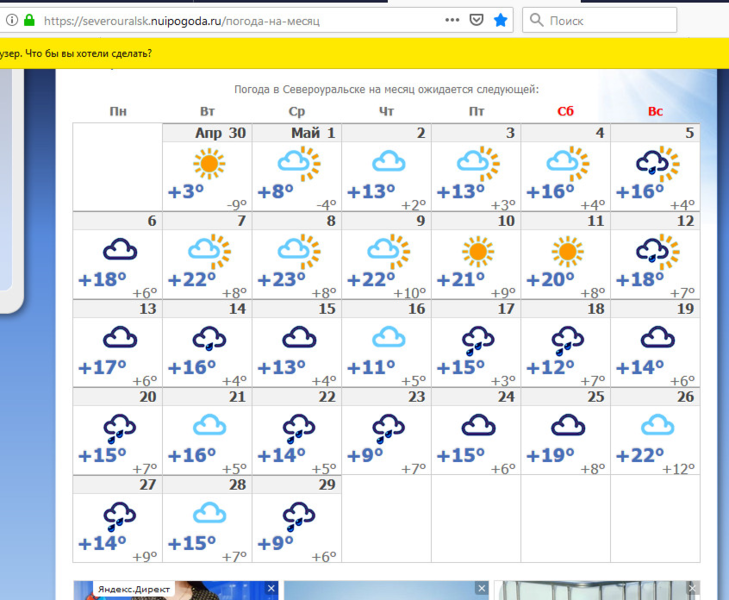Click the sun icon for April 30
729x600 pixels.
pos(209,164)
